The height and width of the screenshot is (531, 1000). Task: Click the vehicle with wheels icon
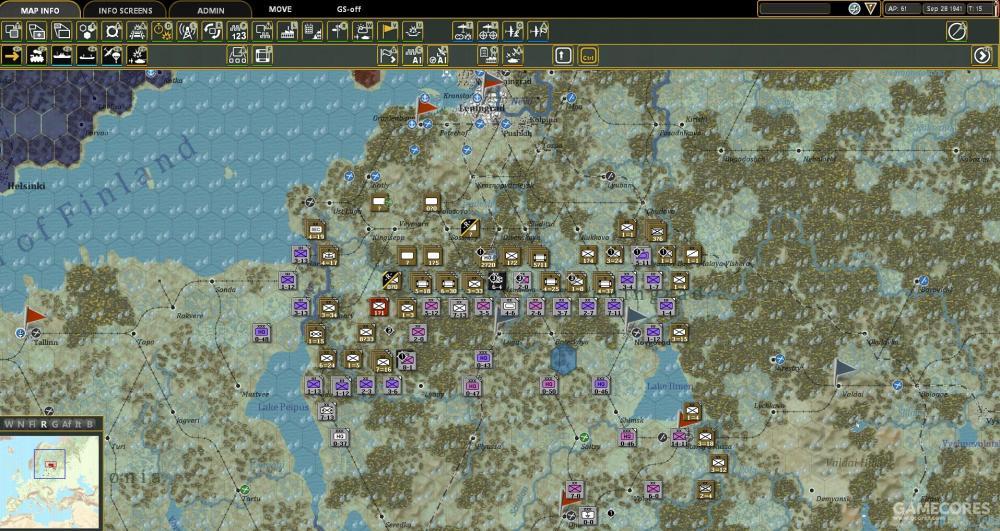[237, 55]
